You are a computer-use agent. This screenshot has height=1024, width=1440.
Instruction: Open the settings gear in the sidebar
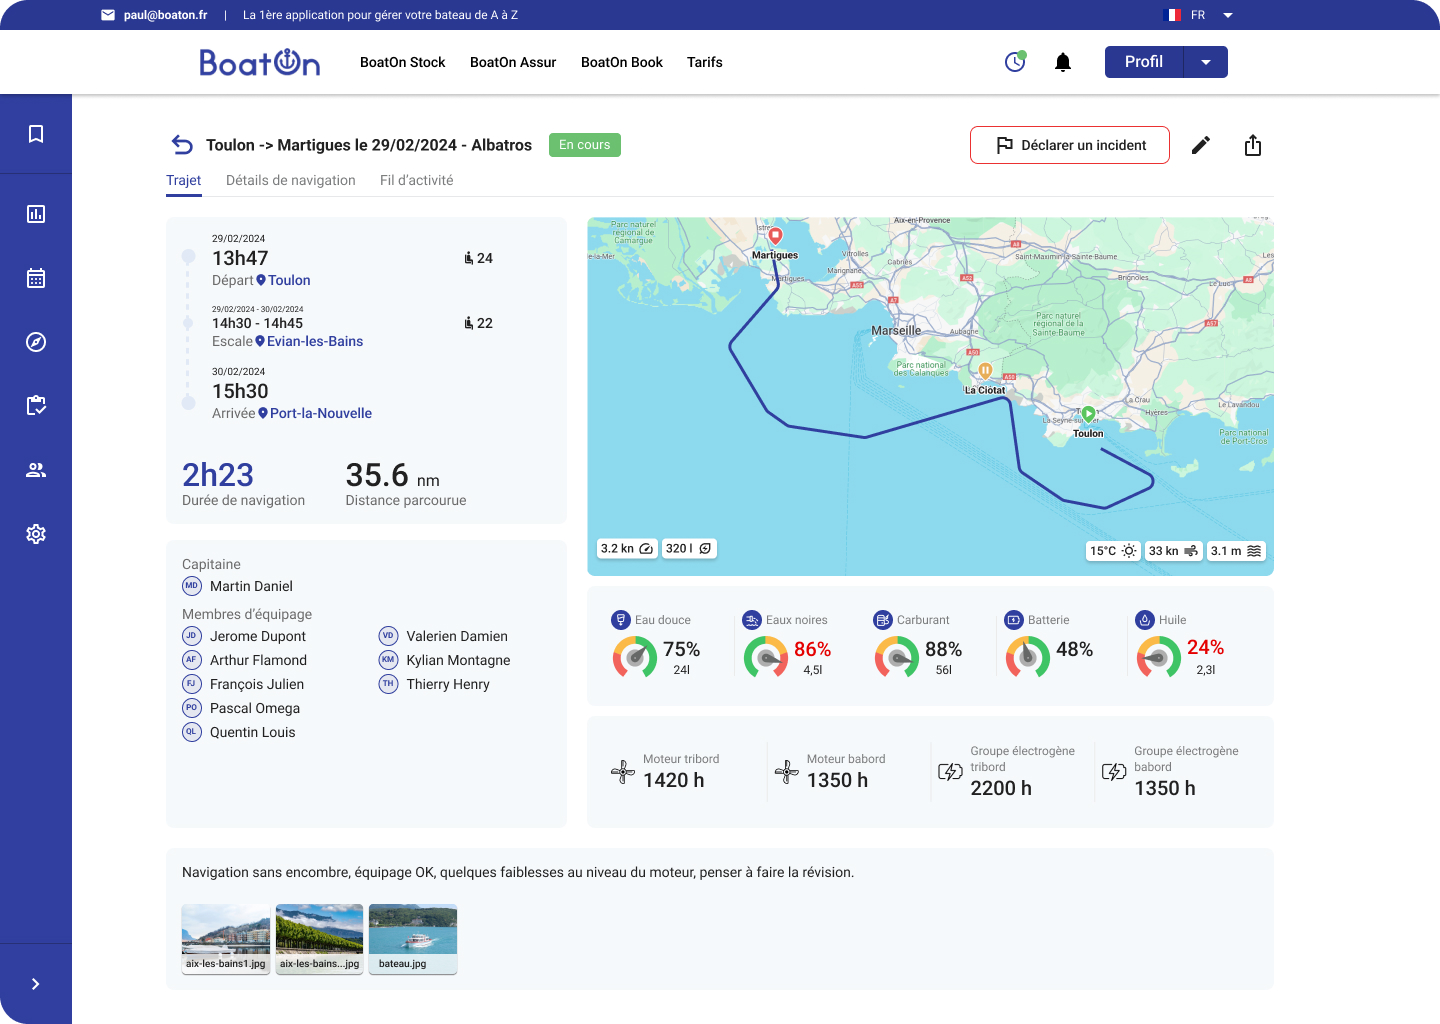36,533
